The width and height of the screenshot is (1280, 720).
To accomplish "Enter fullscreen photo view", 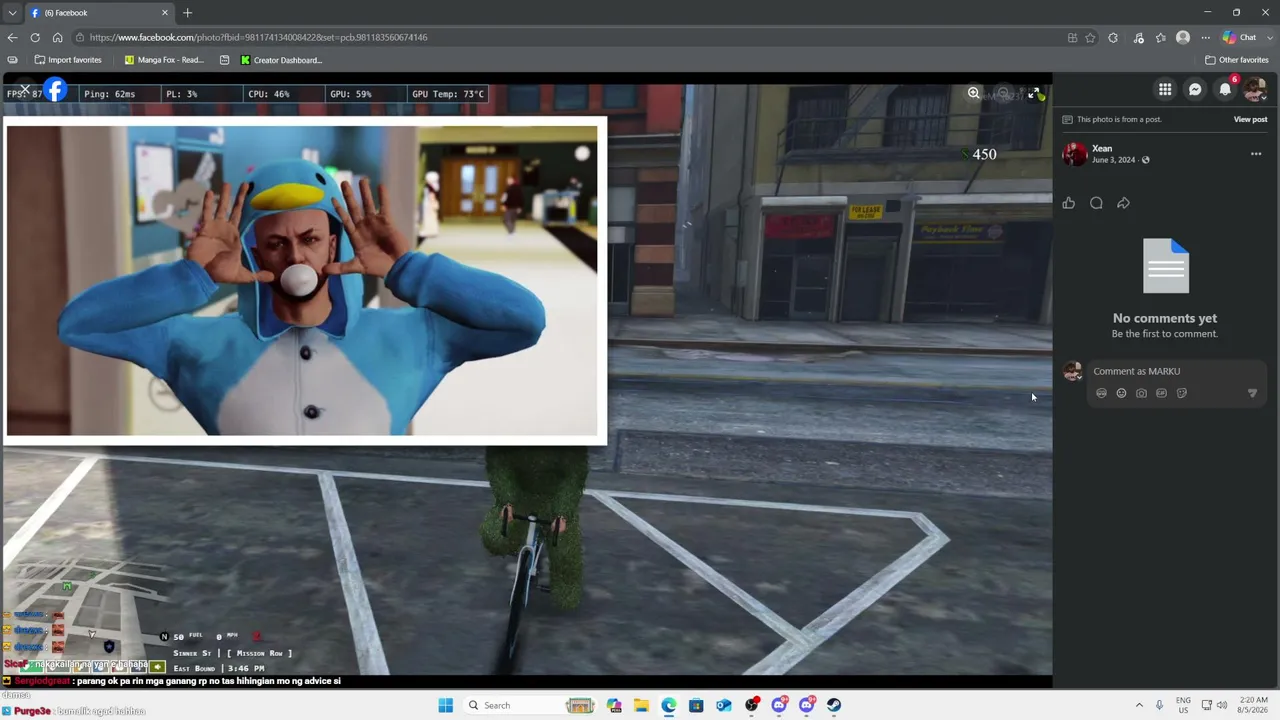I will 1034,93.
